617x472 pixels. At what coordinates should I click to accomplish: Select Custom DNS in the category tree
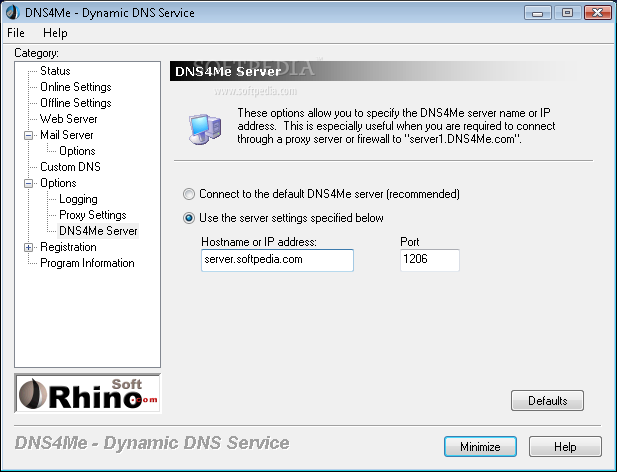70,167
